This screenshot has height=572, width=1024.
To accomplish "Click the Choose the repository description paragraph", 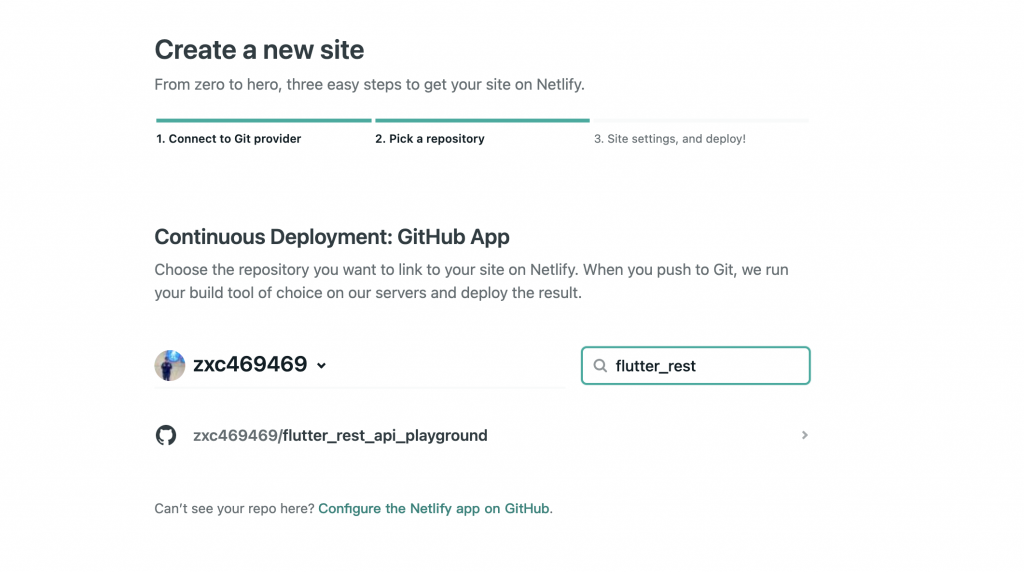I will click(x=471, y=282).
